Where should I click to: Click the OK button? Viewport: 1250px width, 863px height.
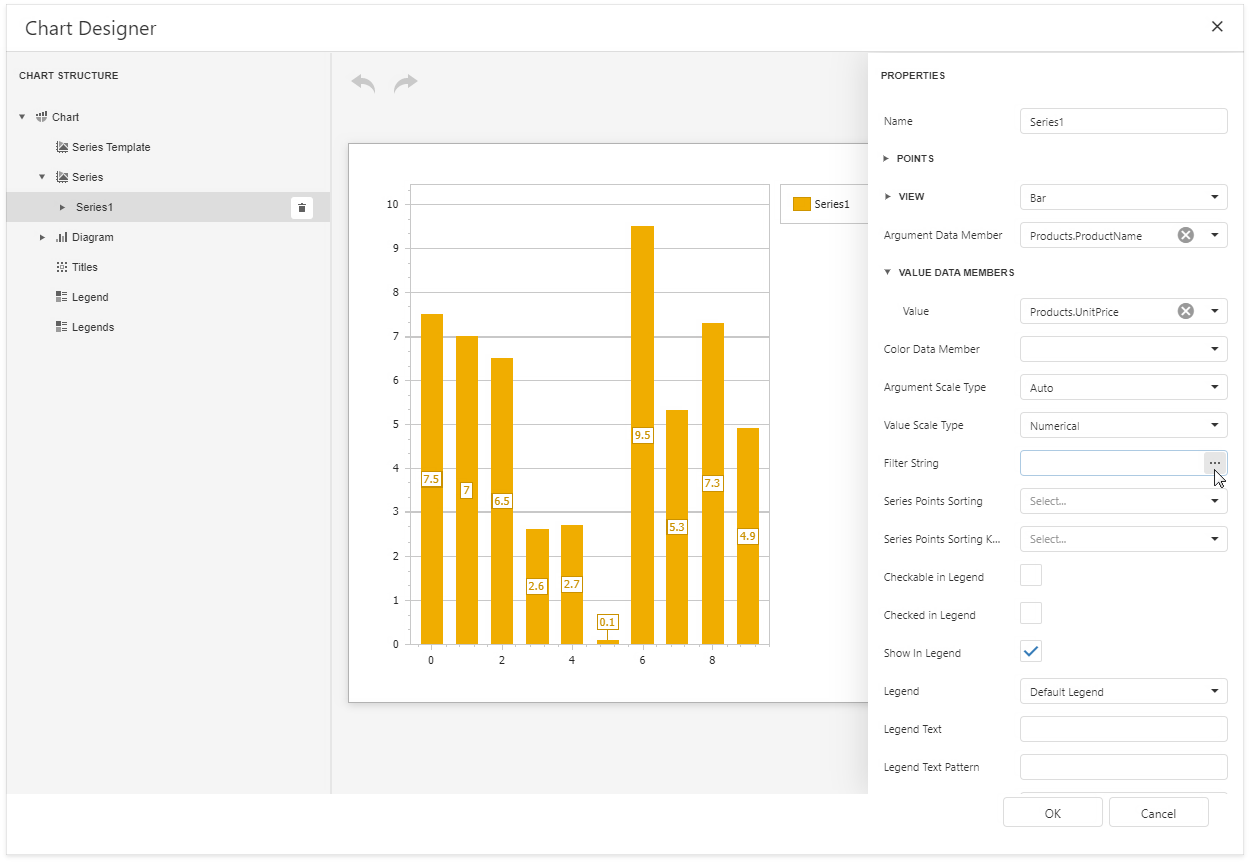pos(1052,812)
